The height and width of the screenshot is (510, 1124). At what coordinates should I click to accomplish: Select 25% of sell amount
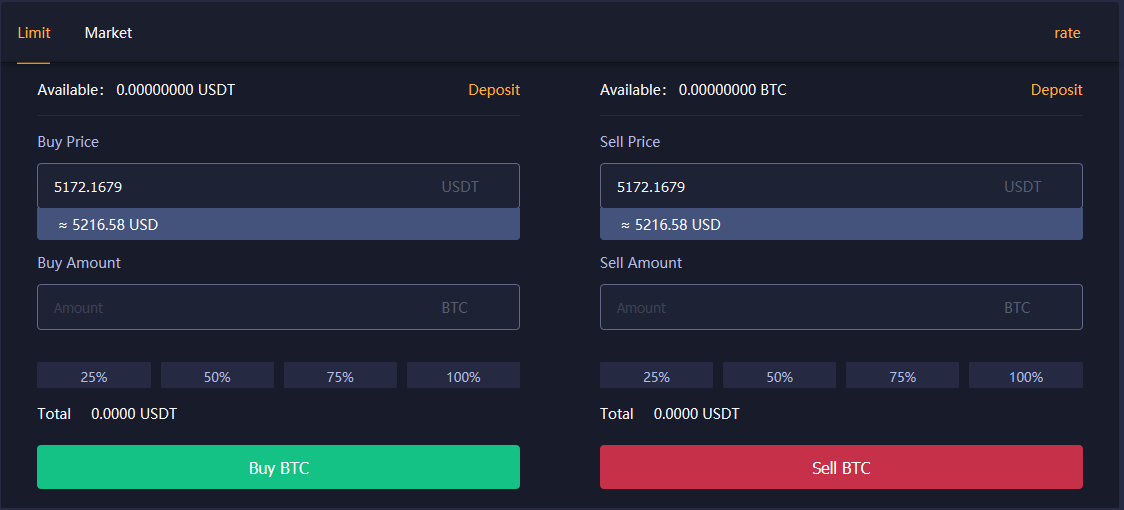point(656,377)
